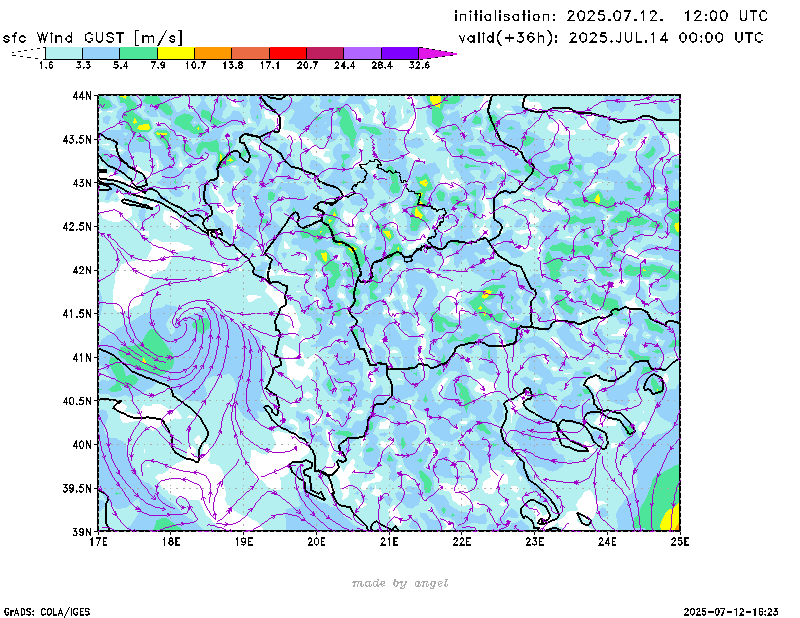Click the 44N latitude axis label
This screenshot has width=800, height=618.
[82, 96]
